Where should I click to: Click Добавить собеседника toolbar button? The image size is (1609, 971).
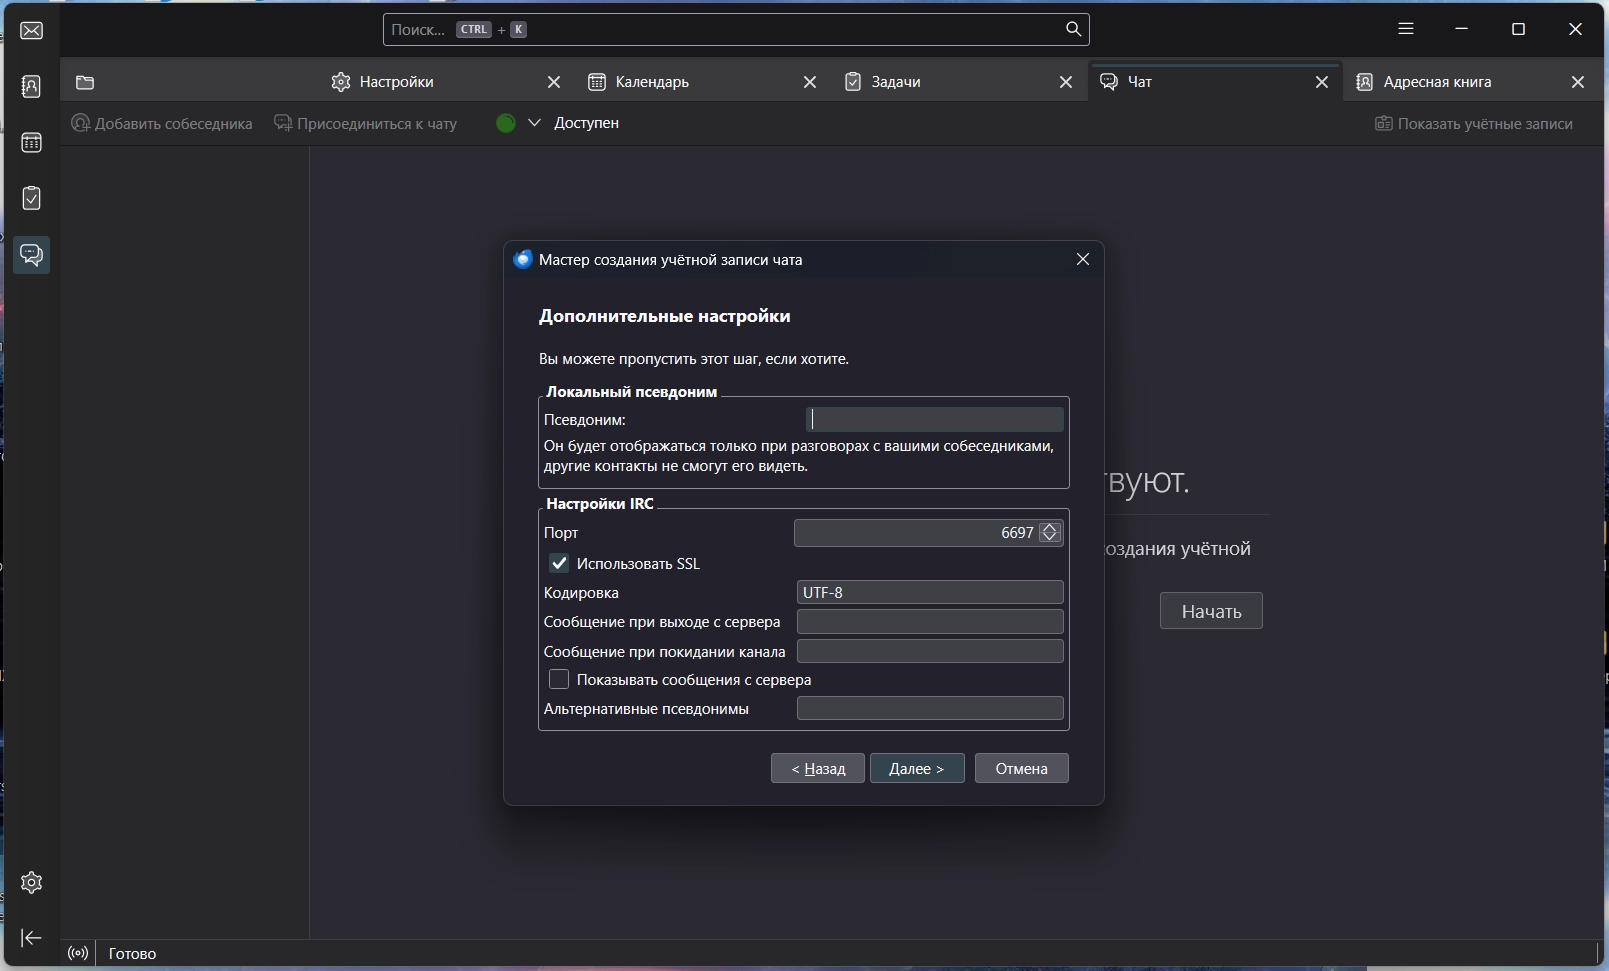(x=162, y=123)
